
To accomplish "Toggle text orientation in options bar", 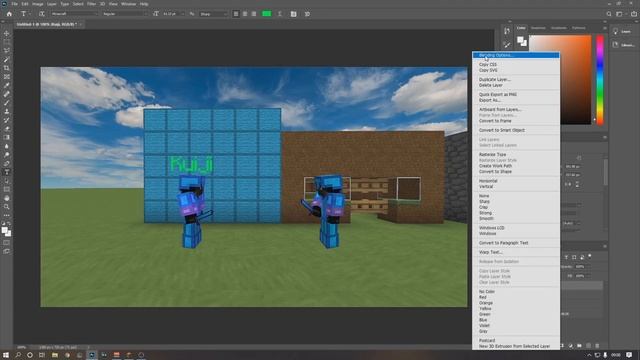I will click(x=42, y=14).
